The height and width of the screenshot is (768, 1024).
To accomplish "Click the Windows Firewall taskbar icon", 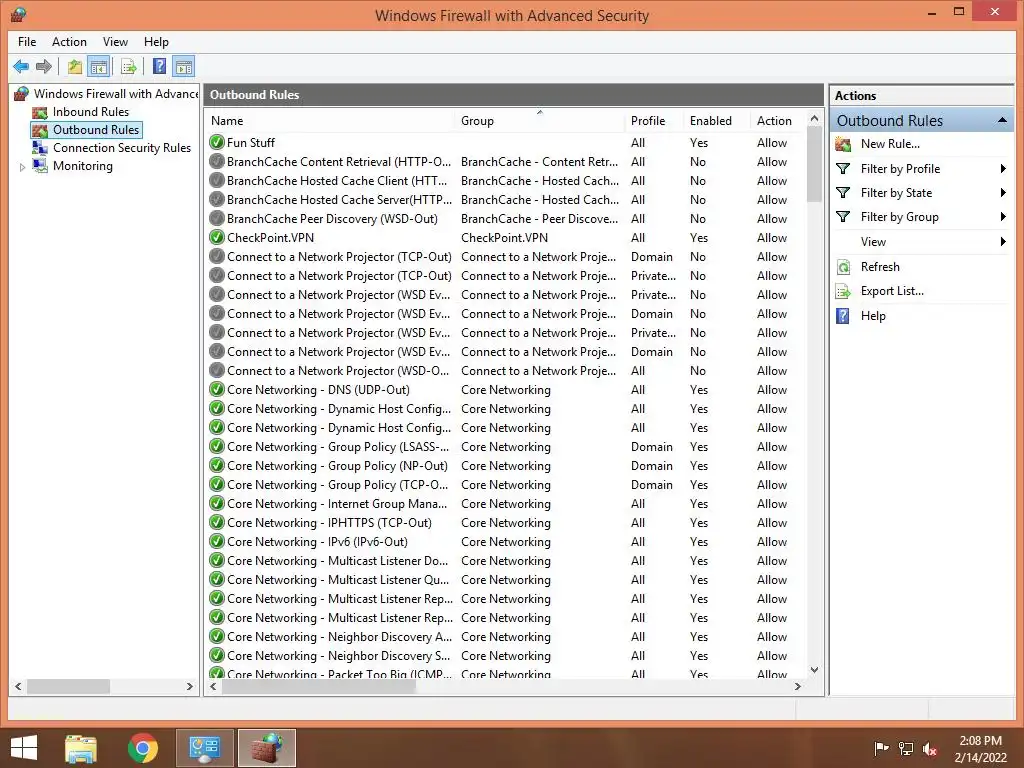I will [x=266, y=748].
